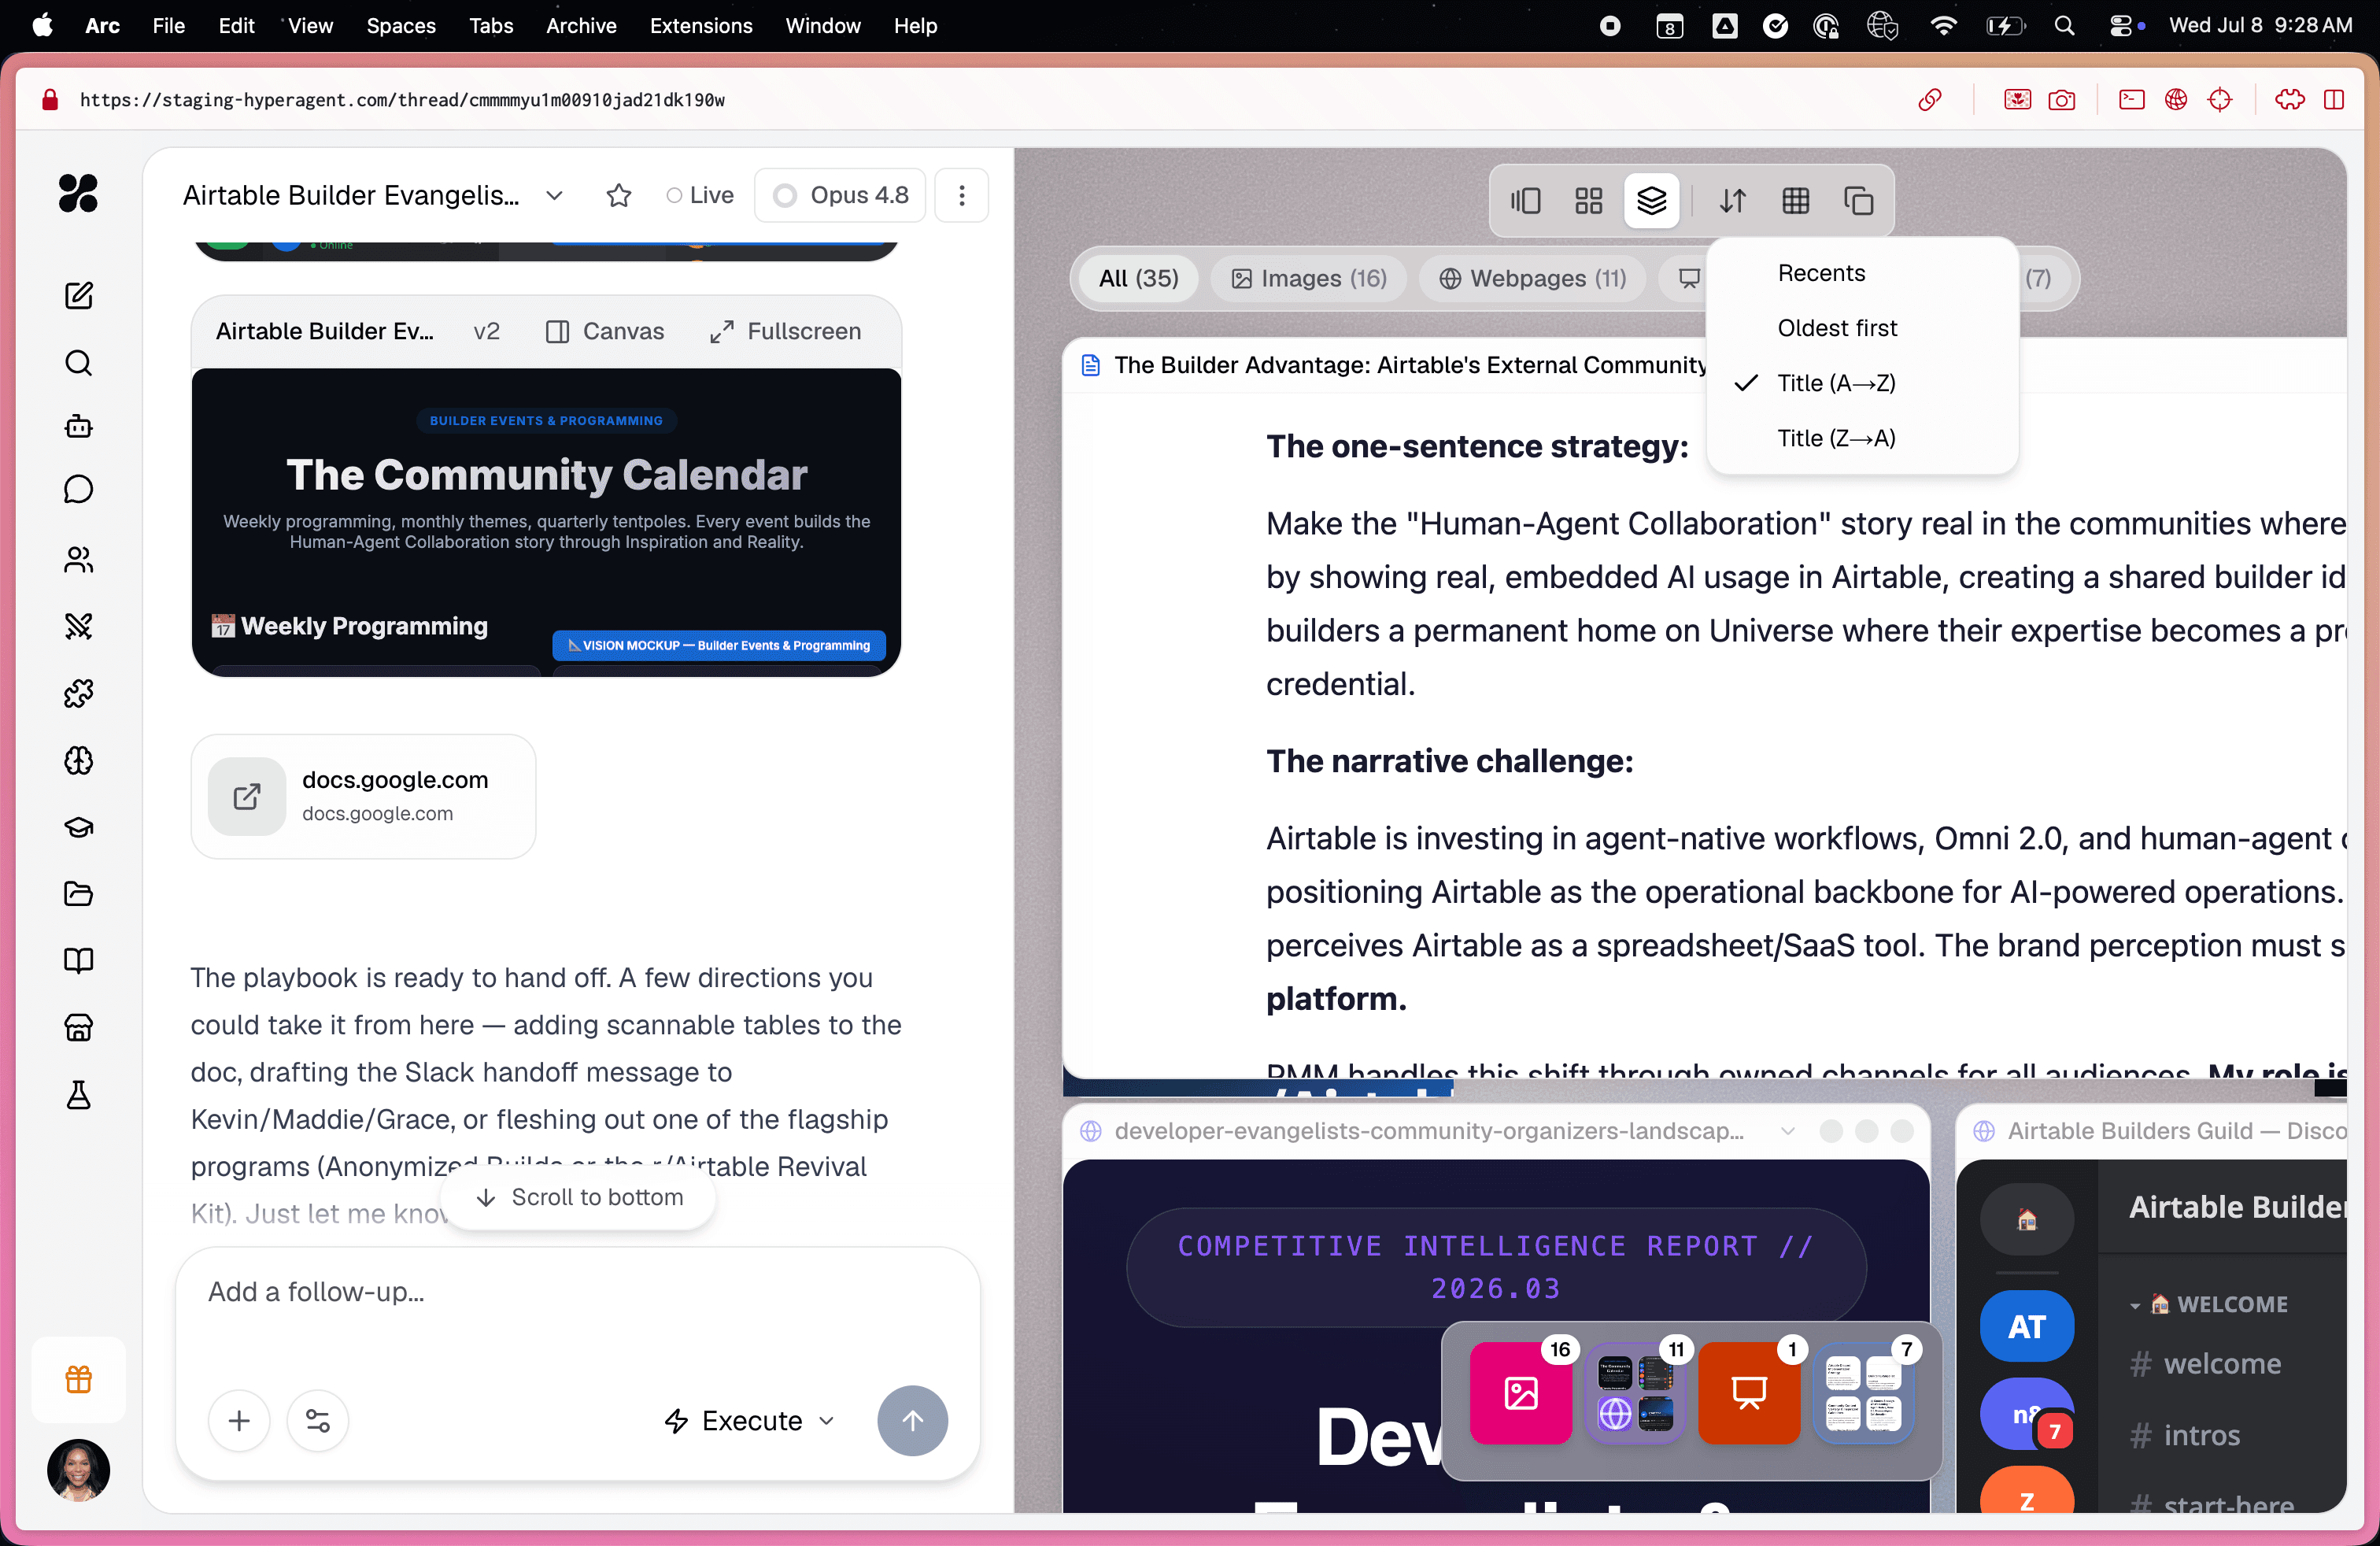Open the orange presentation stack with badge 1

coord(1749,1392)
